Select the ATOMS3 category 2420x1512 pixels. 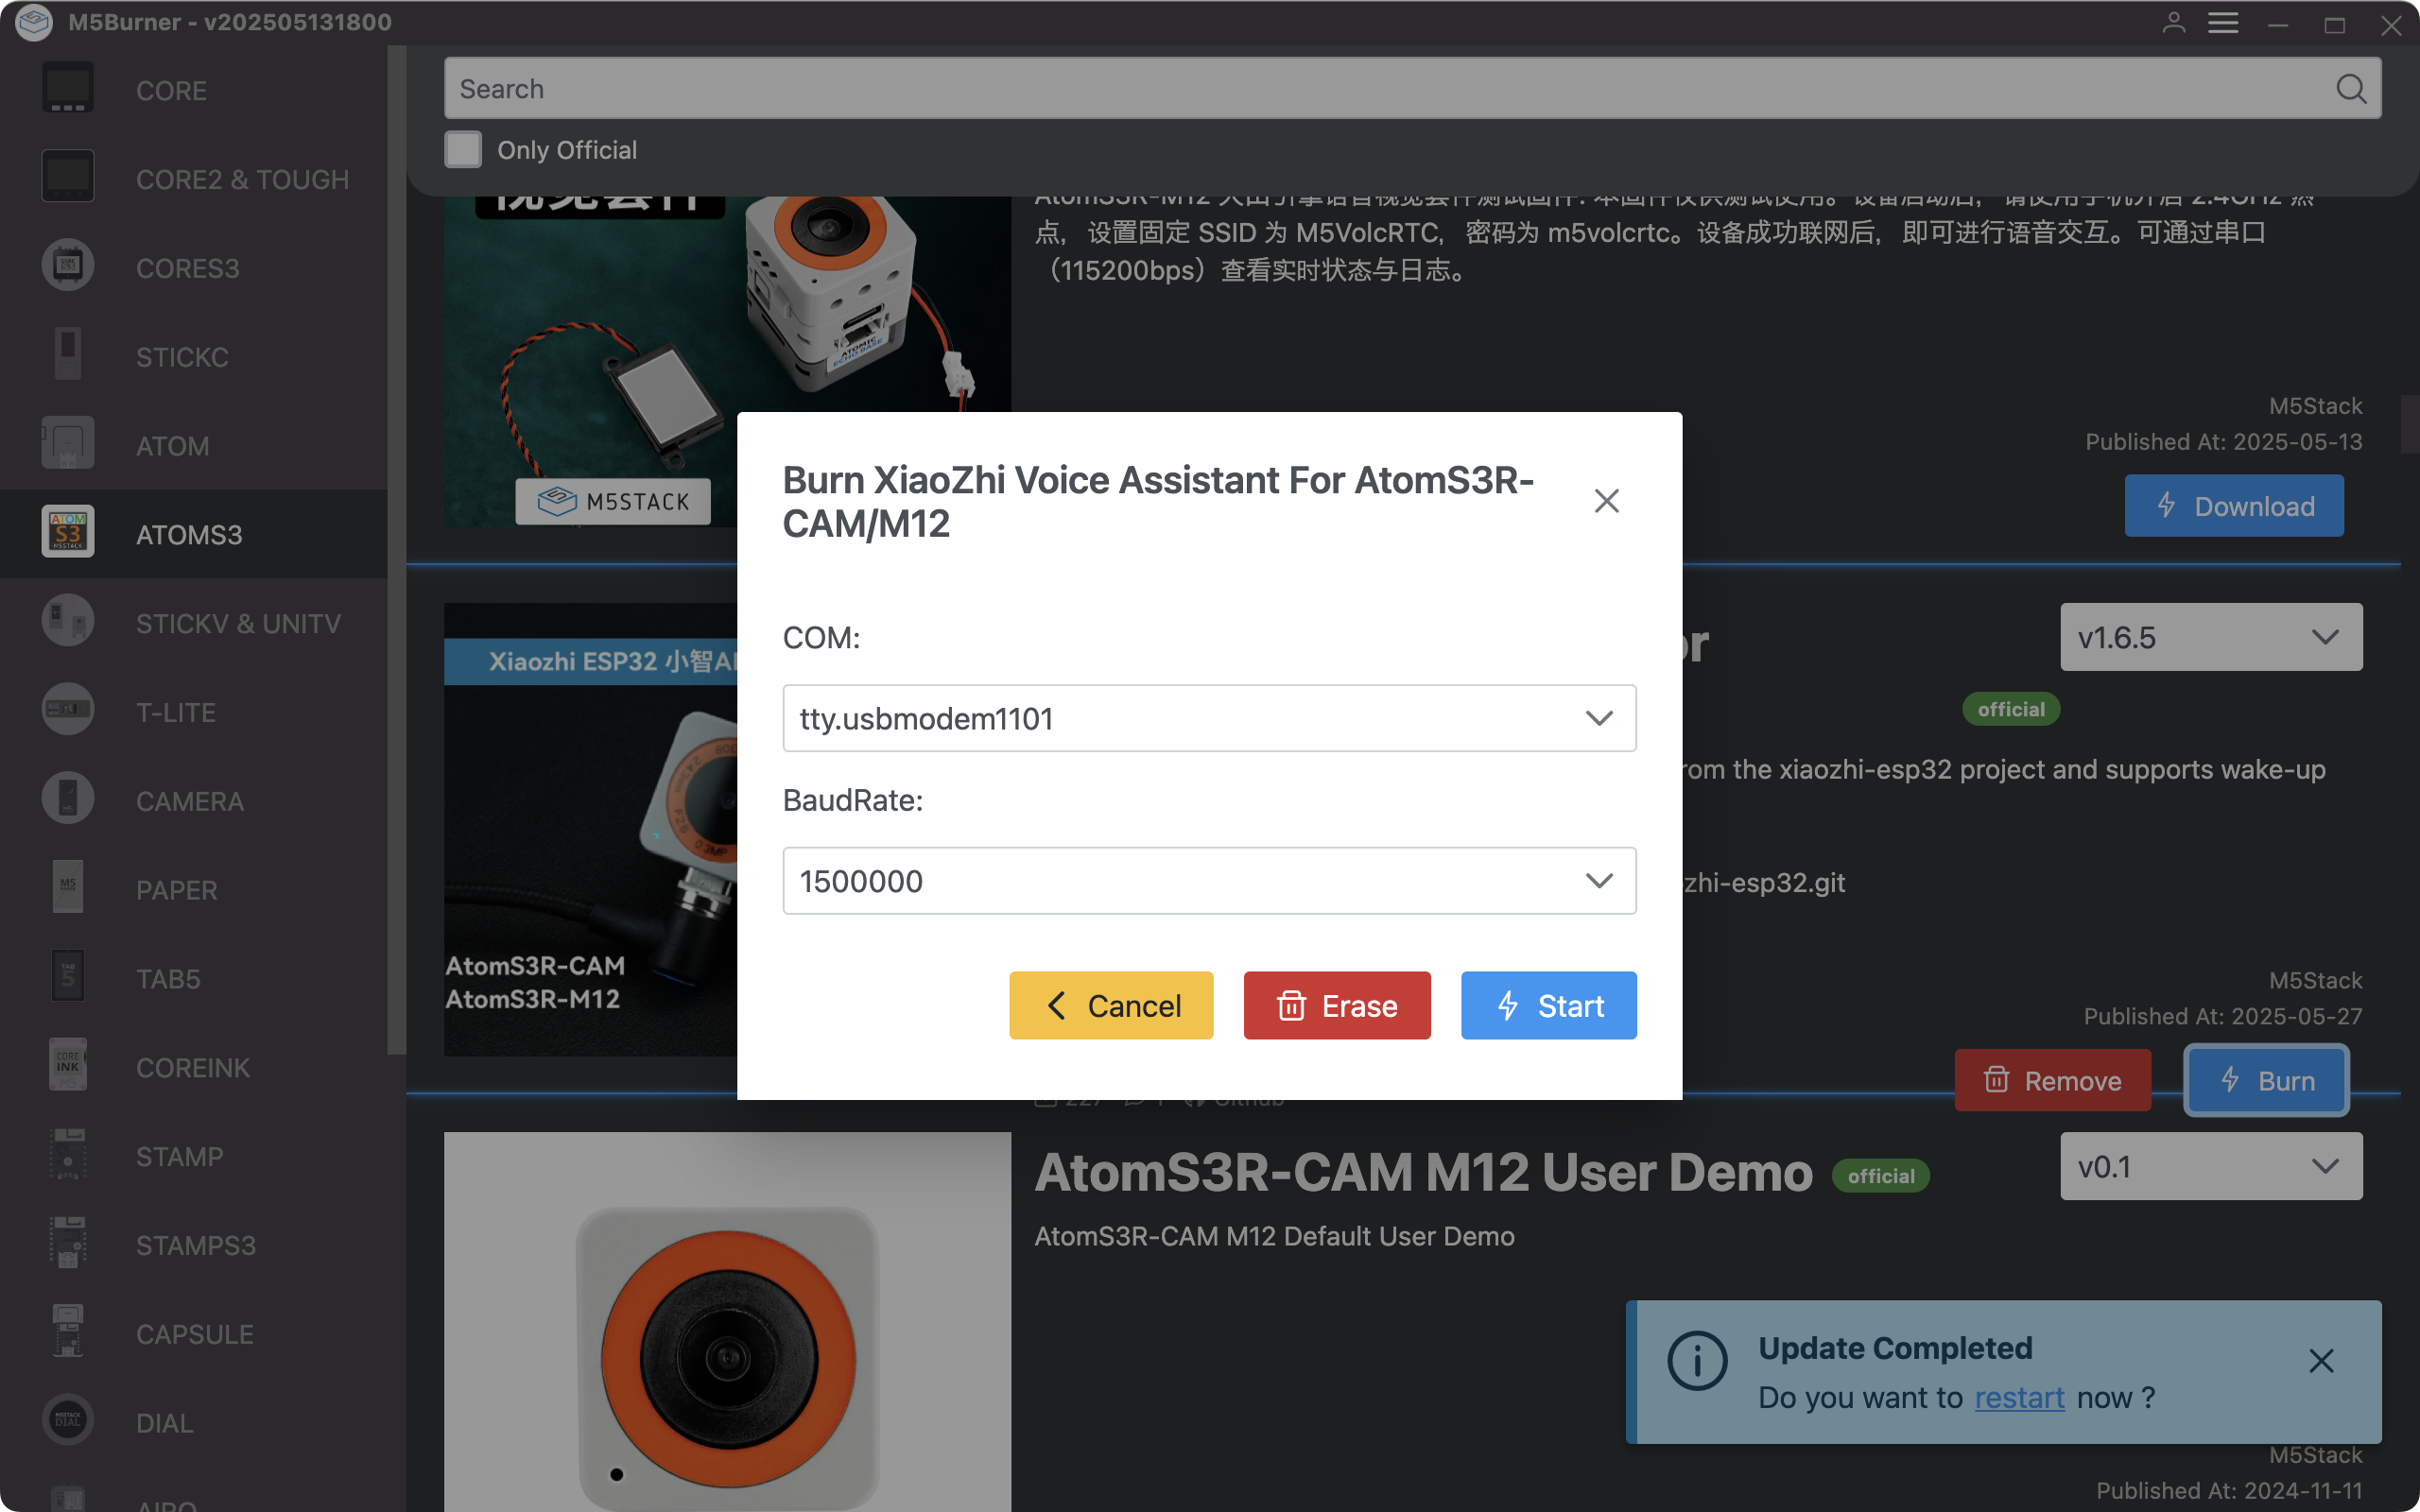tap(193, 534)
